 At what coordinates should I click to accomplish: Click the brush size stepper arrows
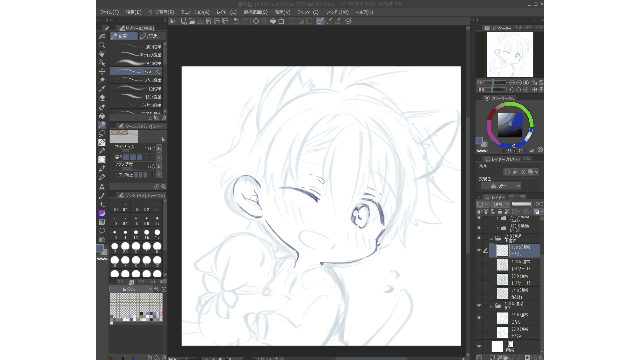coord(159,149)
